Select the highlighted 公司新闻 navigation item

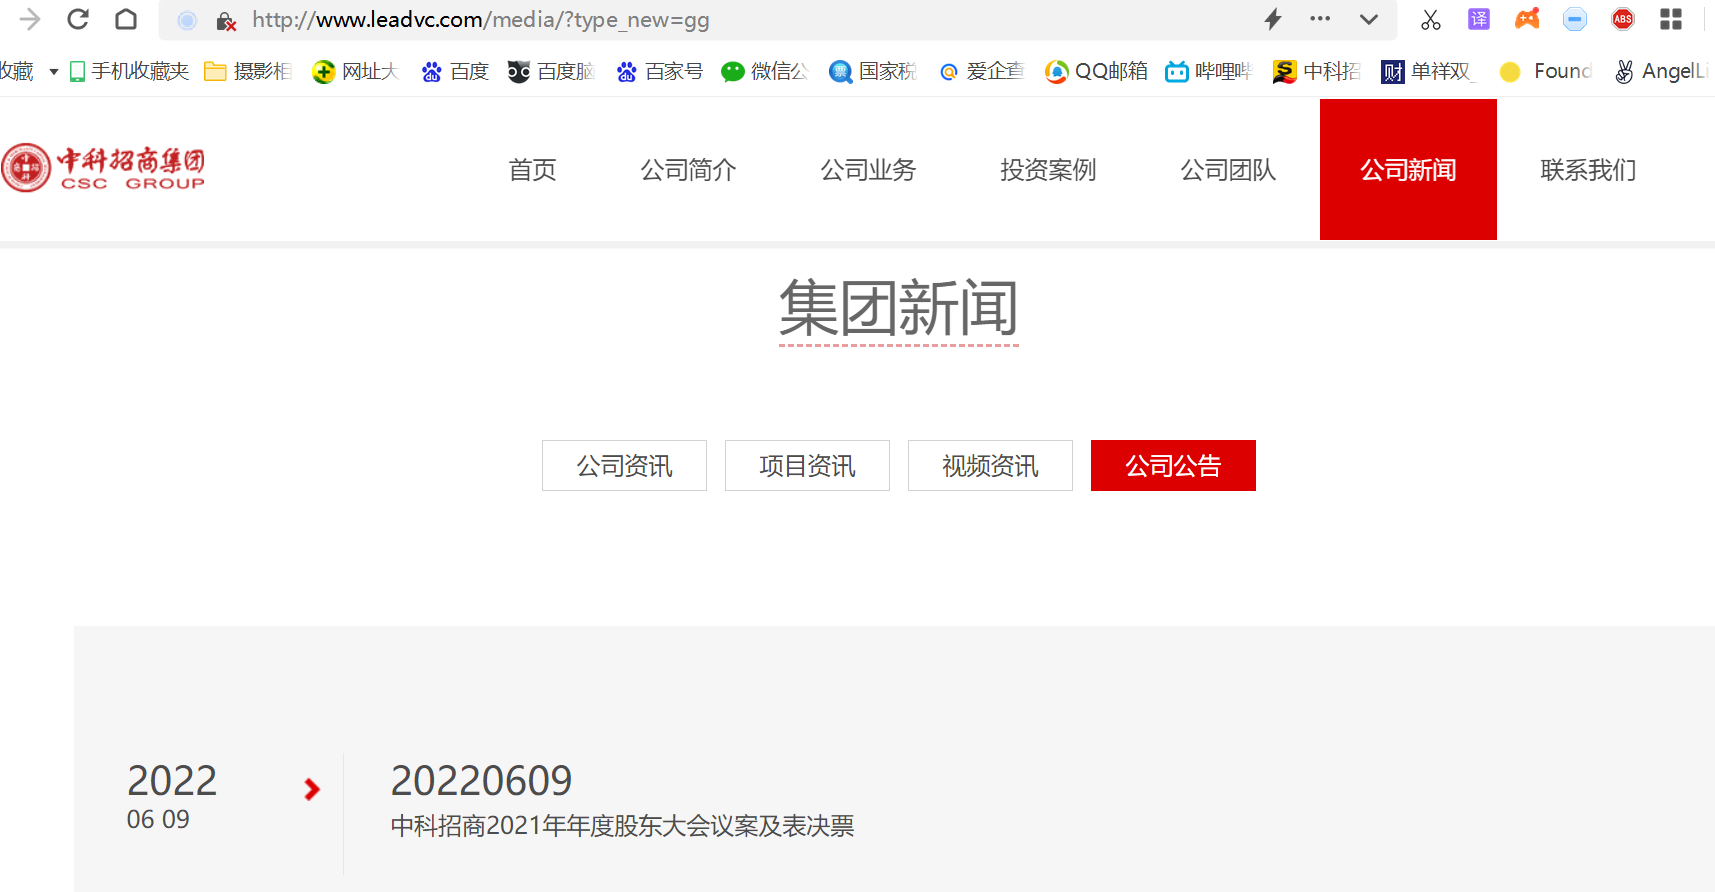pos(1408,170)
